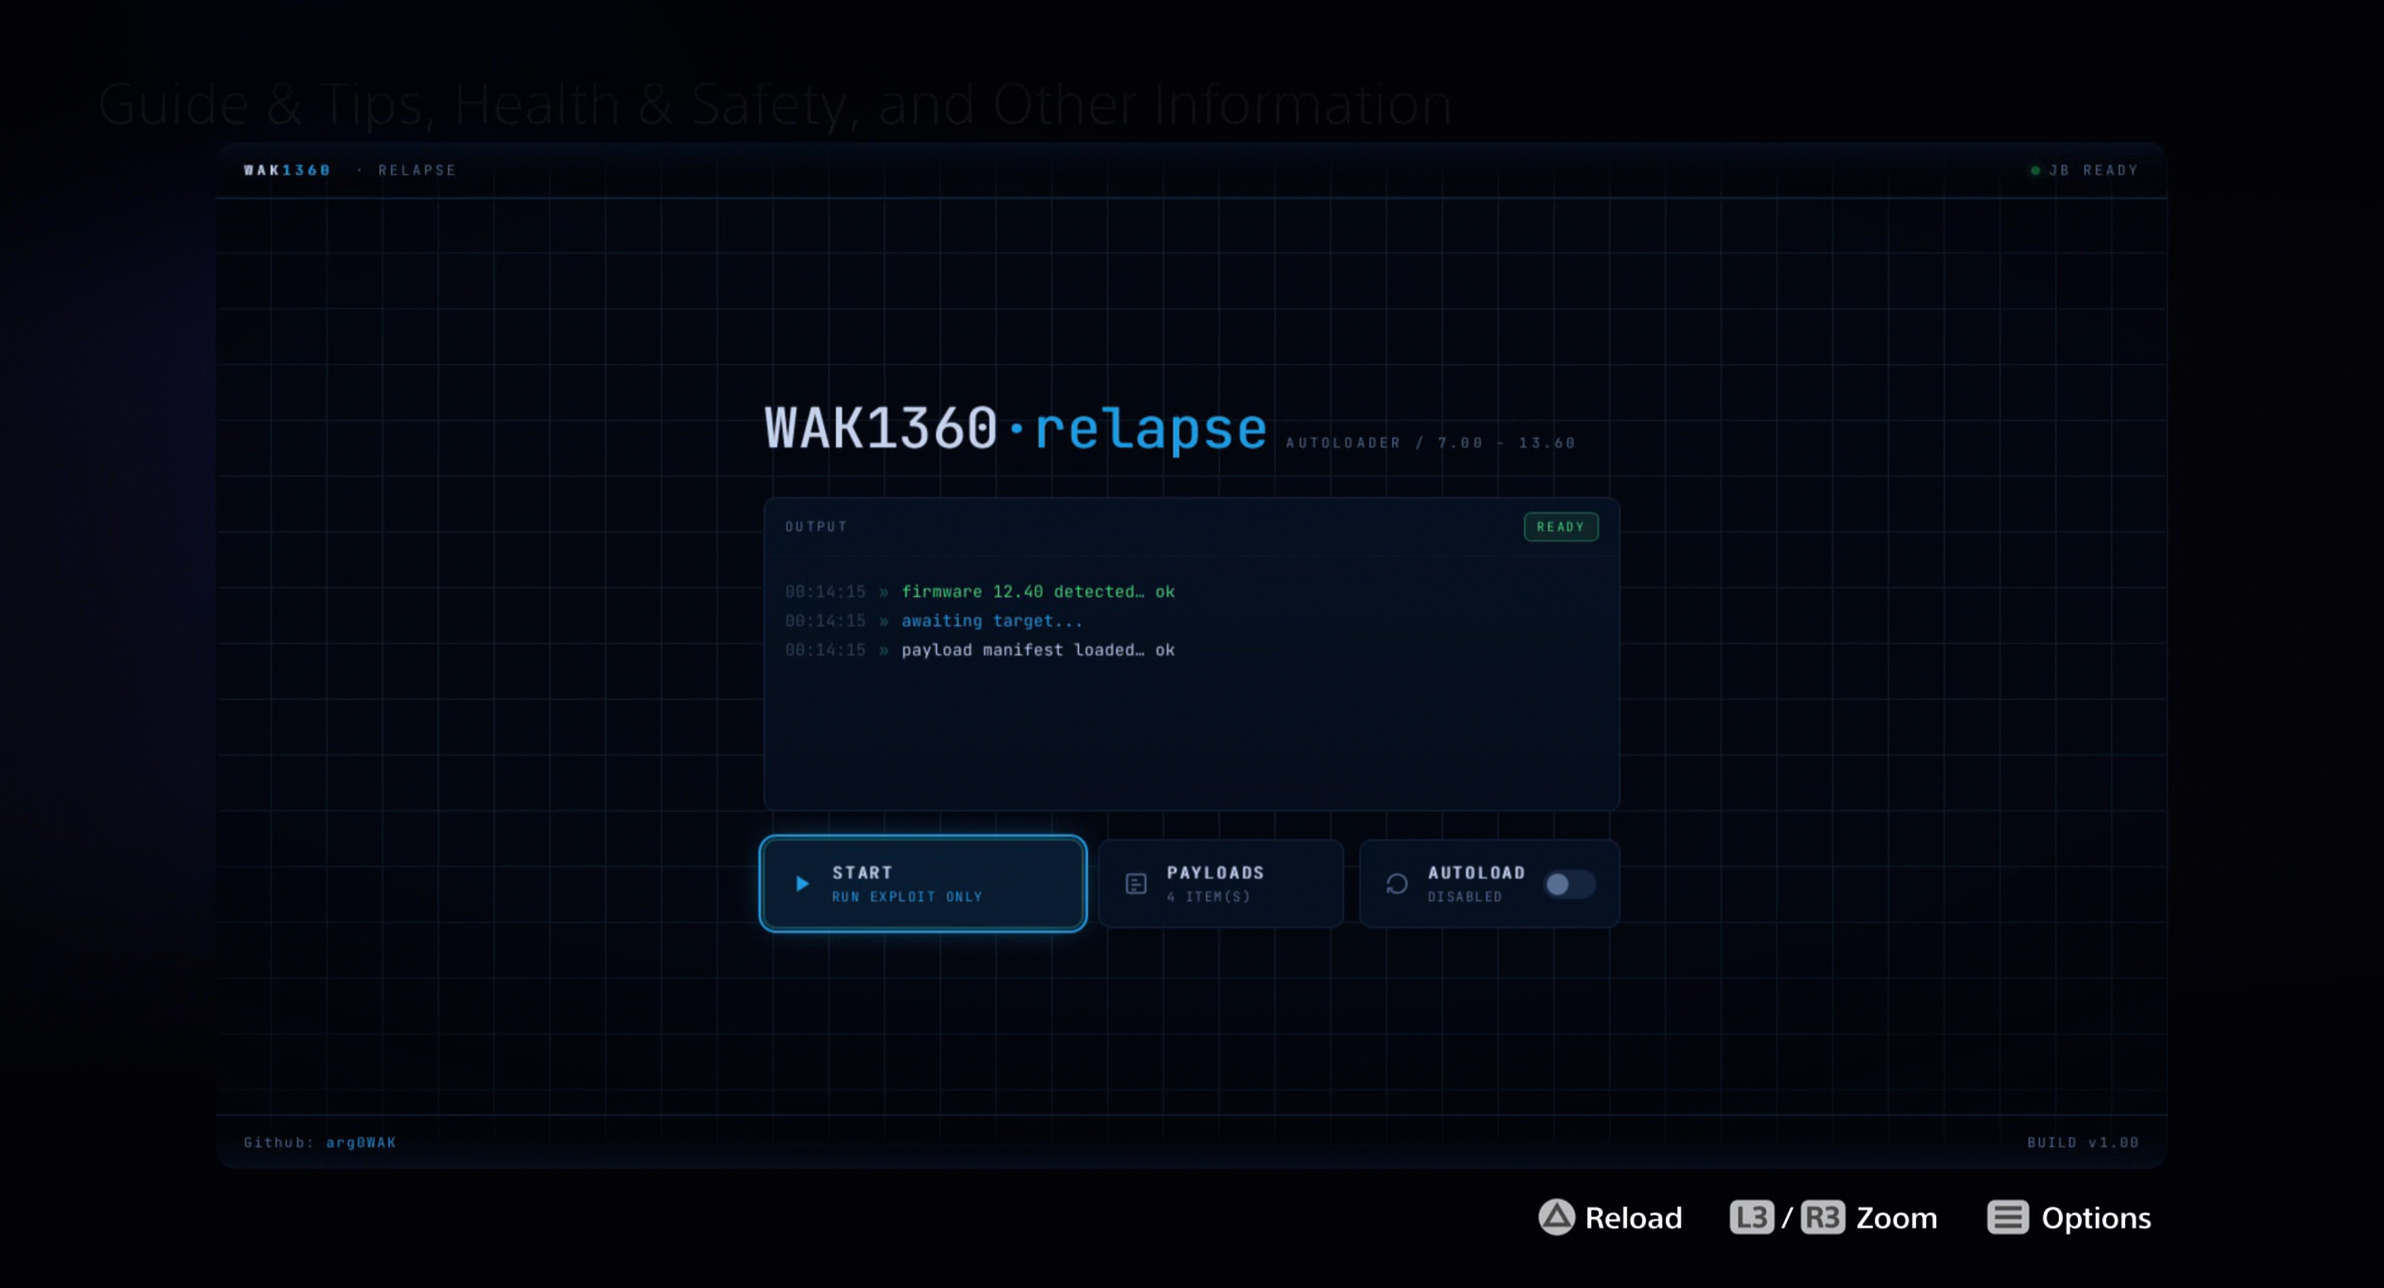2384x1288 pixels.
Task: Click the RELAPSE label in header
Action: coord(417,170)
